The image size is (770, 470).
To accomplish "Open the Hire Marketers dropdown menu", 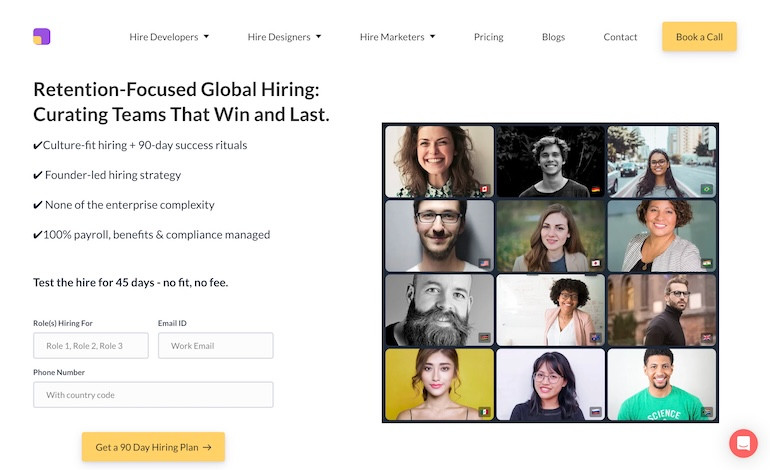I will coord(397,37).
